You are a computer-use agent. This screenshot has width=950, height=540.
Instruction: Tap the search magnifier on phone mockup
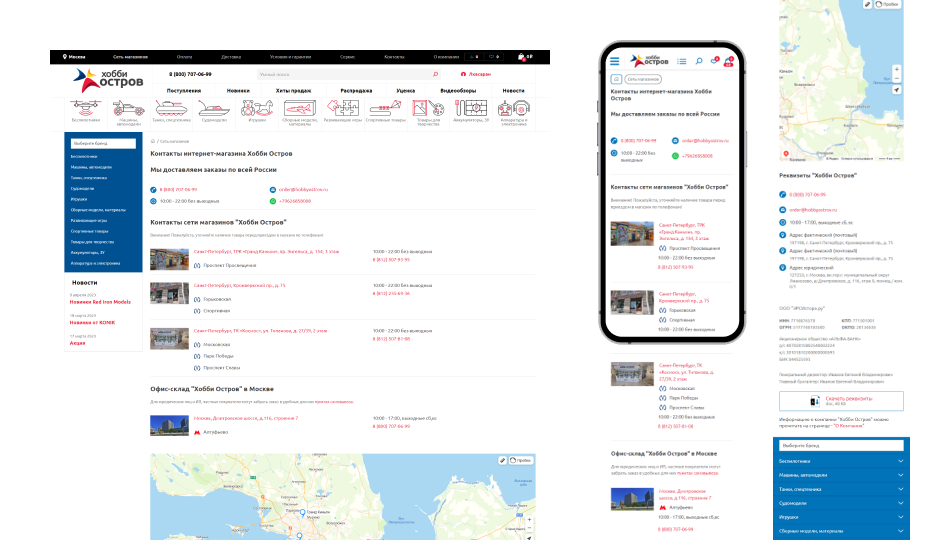[699, 61]
